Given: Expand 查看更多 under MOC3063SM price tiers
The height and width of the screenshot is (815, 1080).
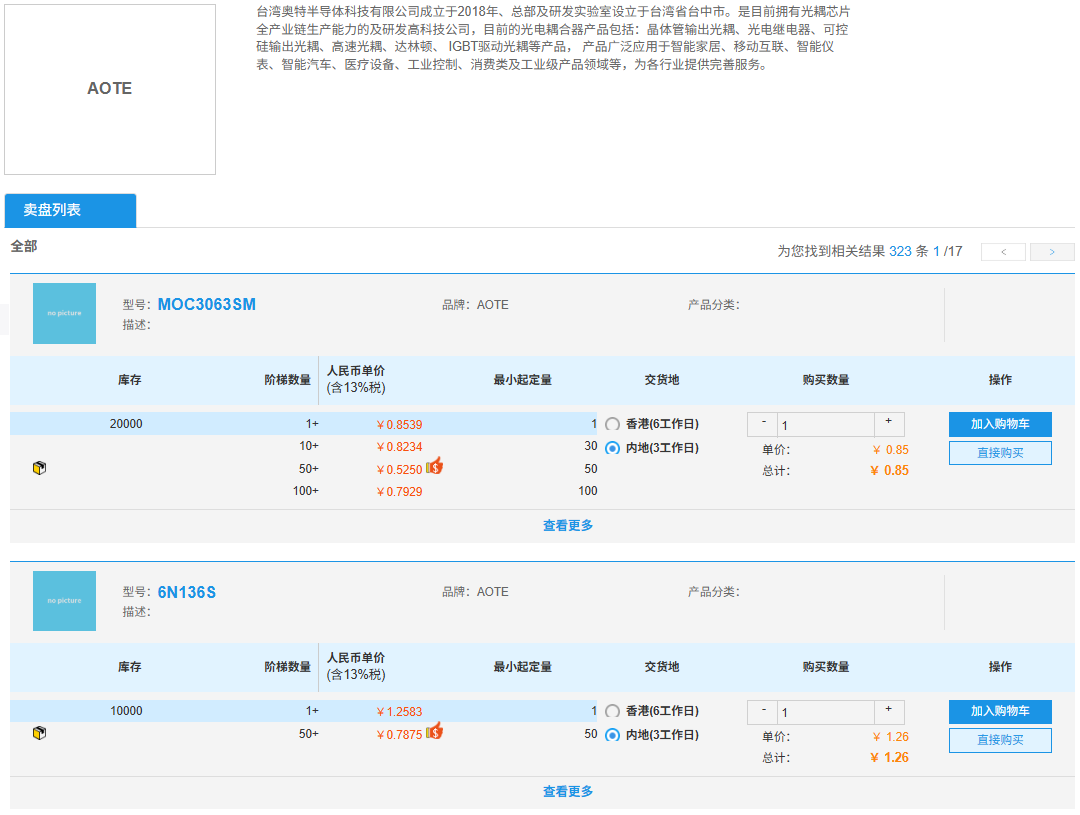Looking at the screenshot, I should click(x=567, y=526).
